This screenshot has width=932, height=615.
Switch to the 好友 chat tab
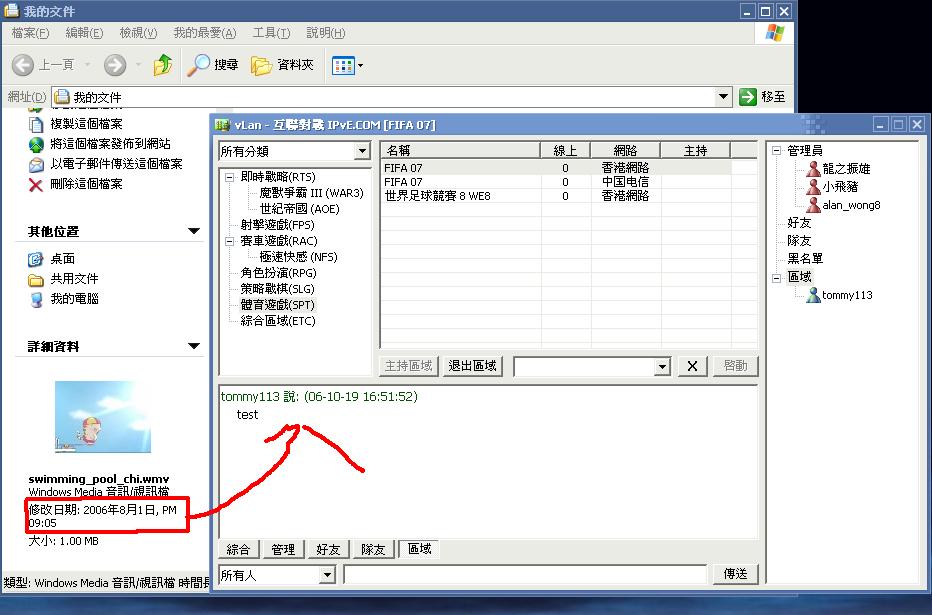(328, 550)
